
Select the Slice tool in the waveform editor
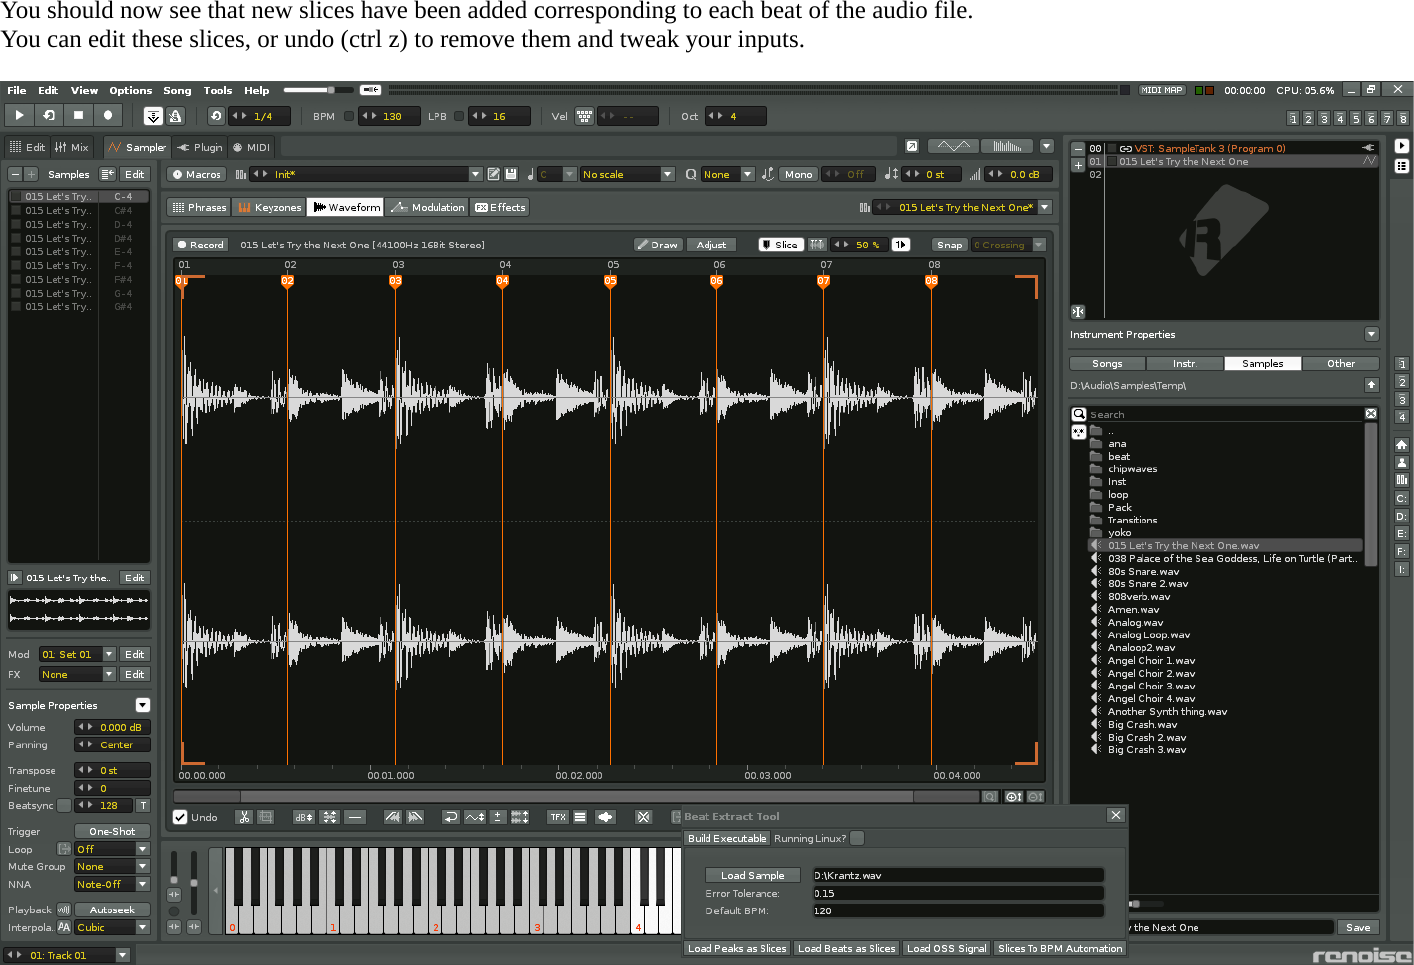(780, 244)
